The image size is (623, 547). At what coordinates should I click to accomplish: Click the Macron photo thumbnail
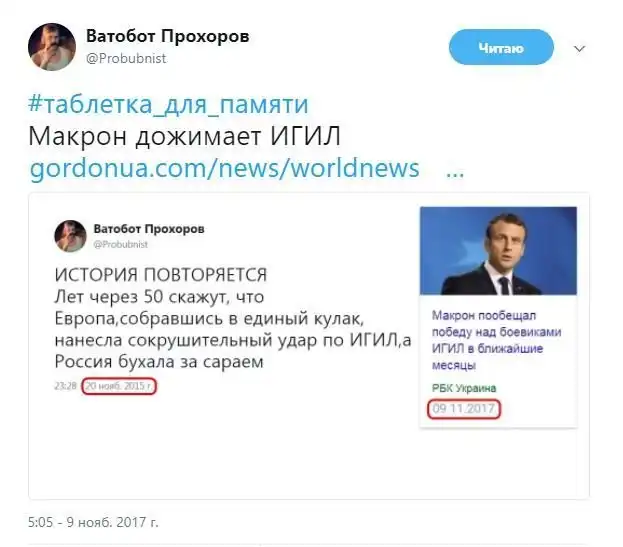[x=498, y=251]
